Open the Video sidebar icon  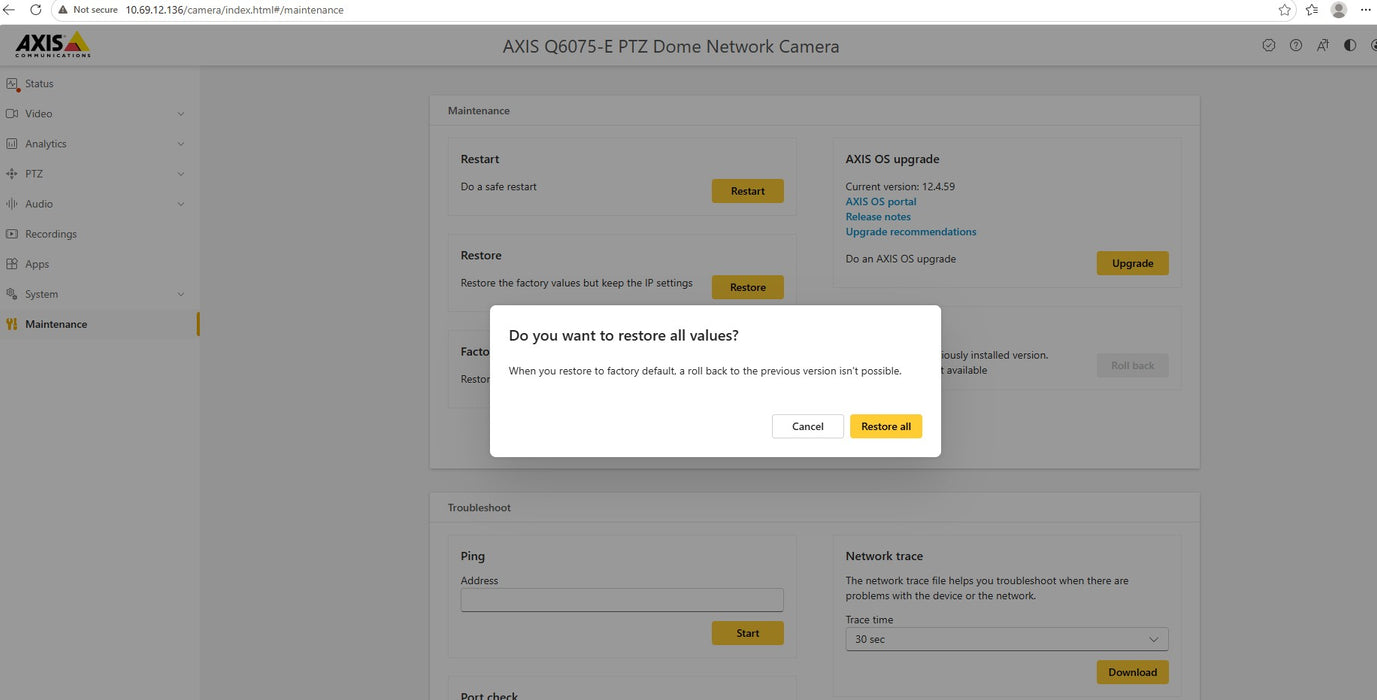(12, 114)
